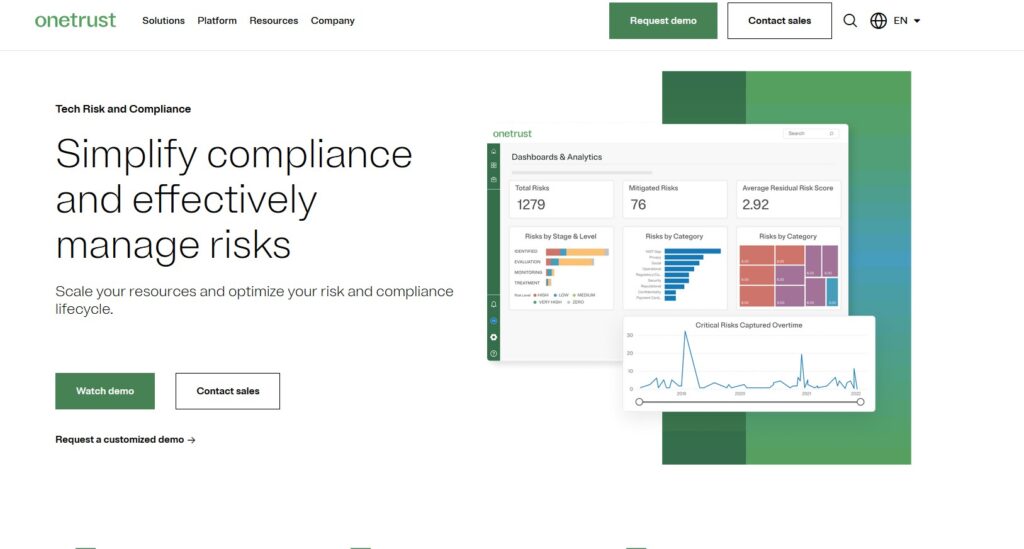
Task: Click the home icon in dashboard sidebar
Action: (494, 151)
